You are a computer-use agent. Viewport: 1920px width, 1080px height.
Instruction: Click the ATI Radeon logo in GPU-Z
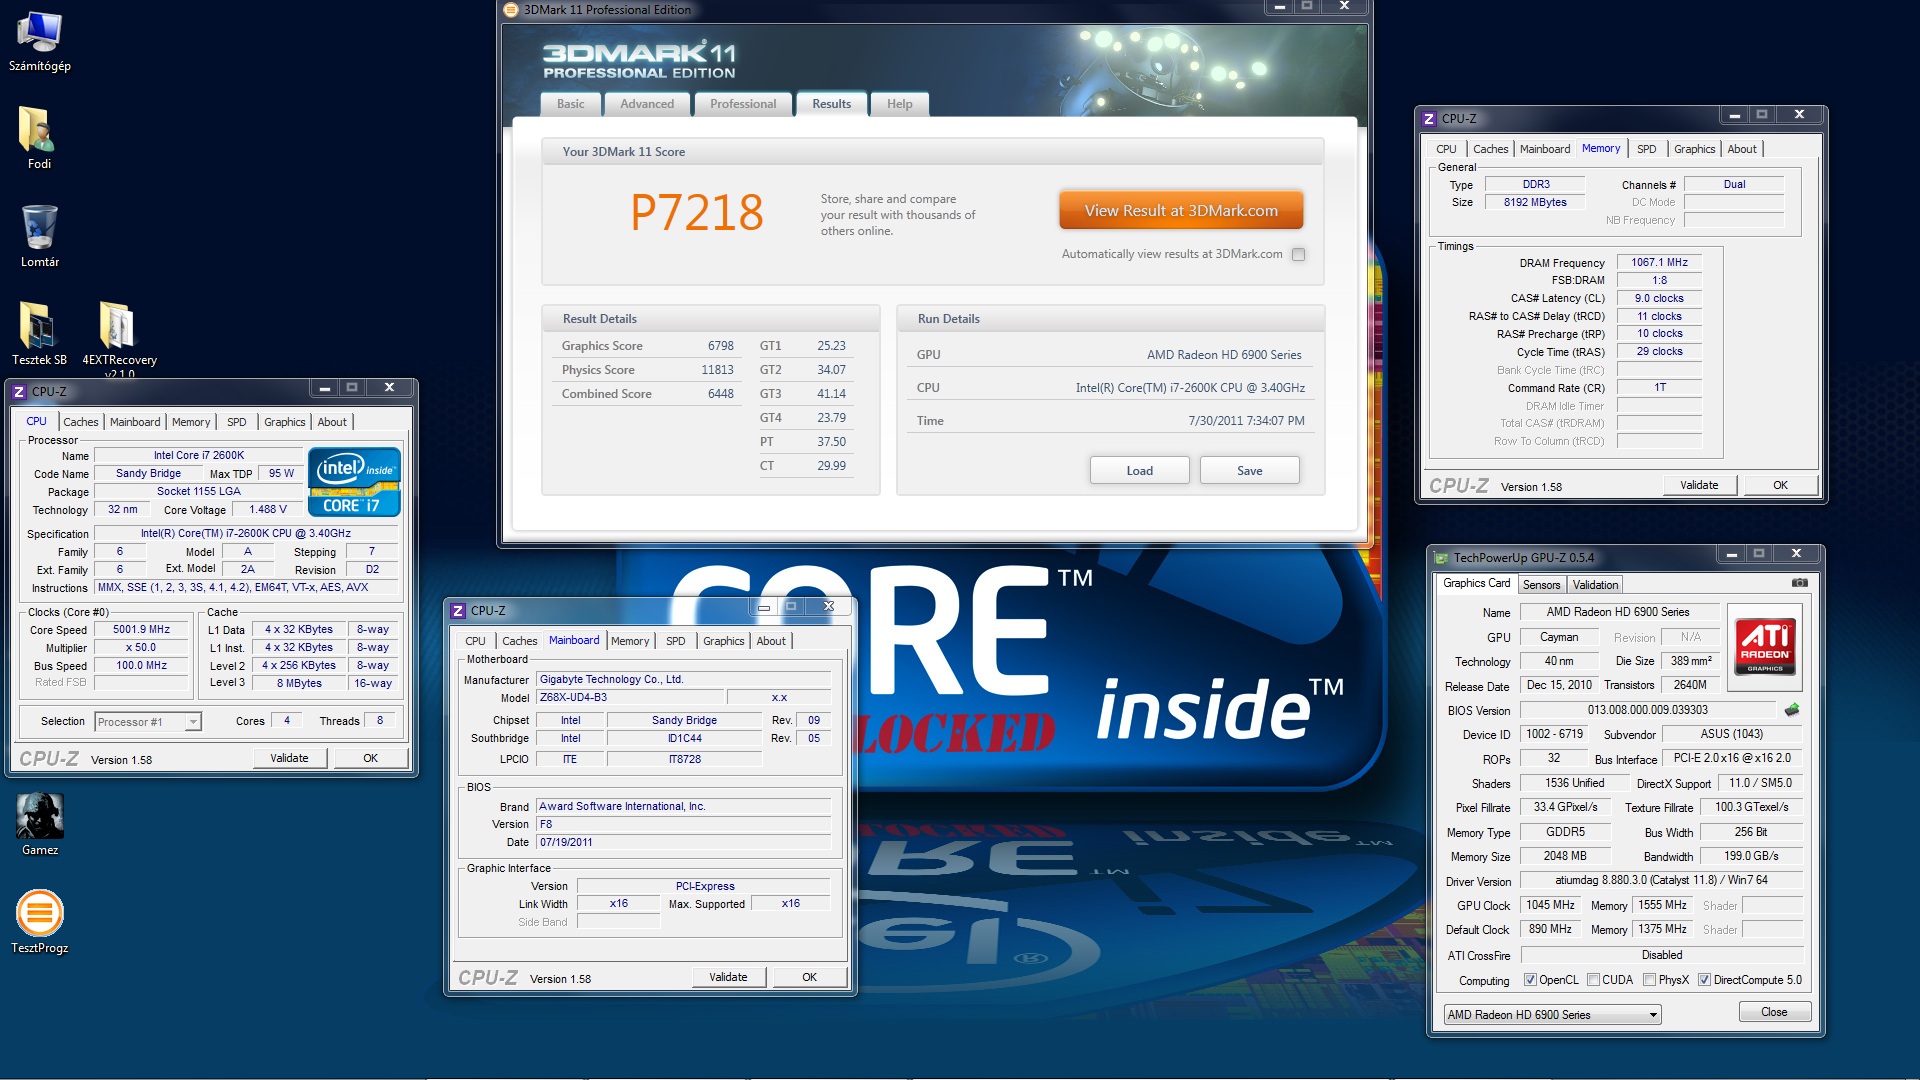point(1764,645)
